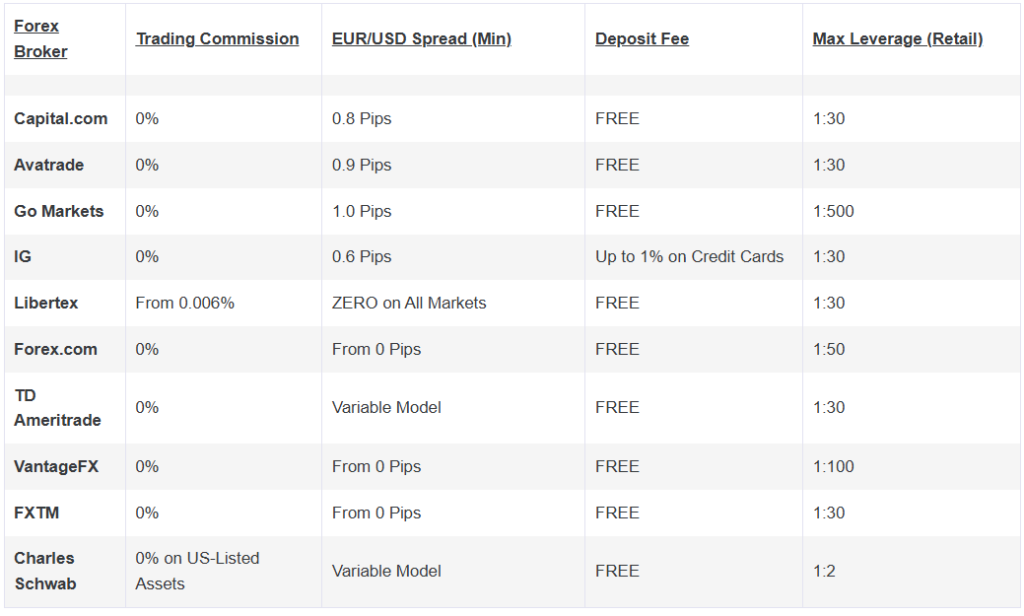Click the Charles Schwab broker name
This screenshot has height=616, width=1024.
click(x=44, y=571)
